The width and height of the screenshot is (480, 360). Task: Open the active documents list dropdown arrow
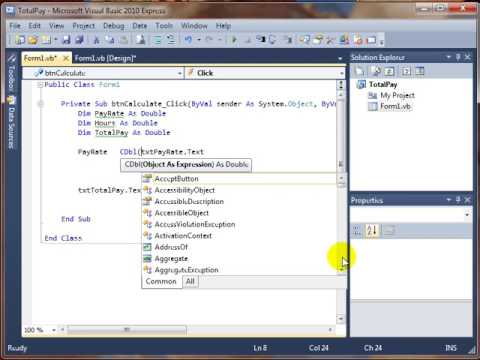(x=340, y=59)
